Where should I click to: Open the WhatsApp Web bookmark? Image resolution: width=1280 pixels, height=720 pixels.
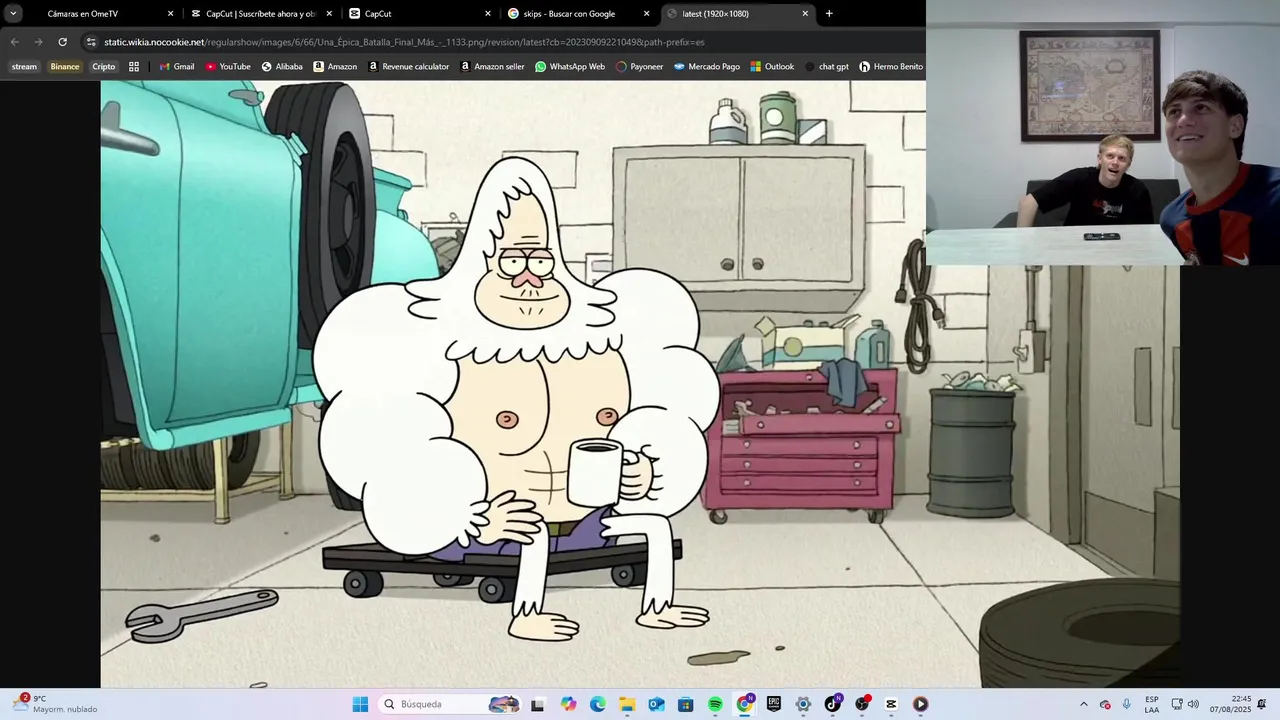tap(570, 67)
